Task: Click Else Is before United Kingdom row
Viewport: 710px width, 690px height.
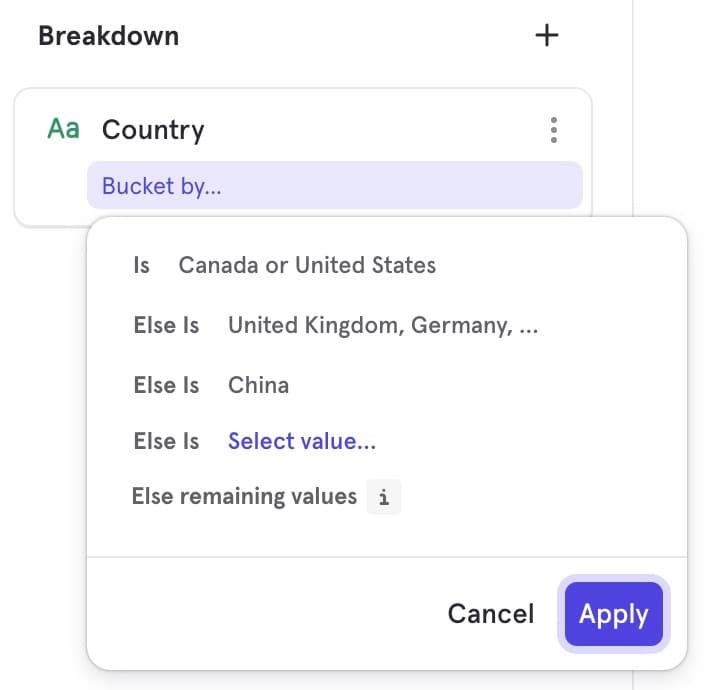Action: point(166,325)
